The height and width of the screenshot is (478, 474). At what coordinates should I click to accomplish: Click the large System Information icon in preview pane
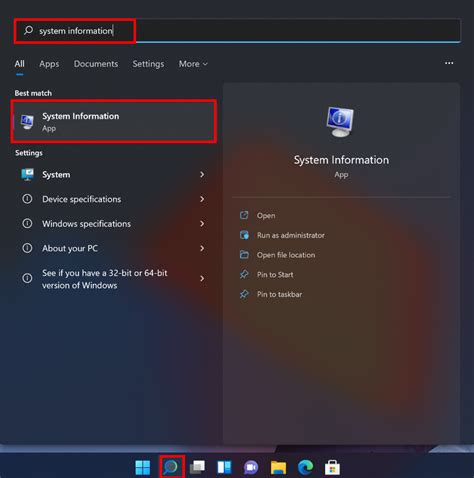(340, 122)
